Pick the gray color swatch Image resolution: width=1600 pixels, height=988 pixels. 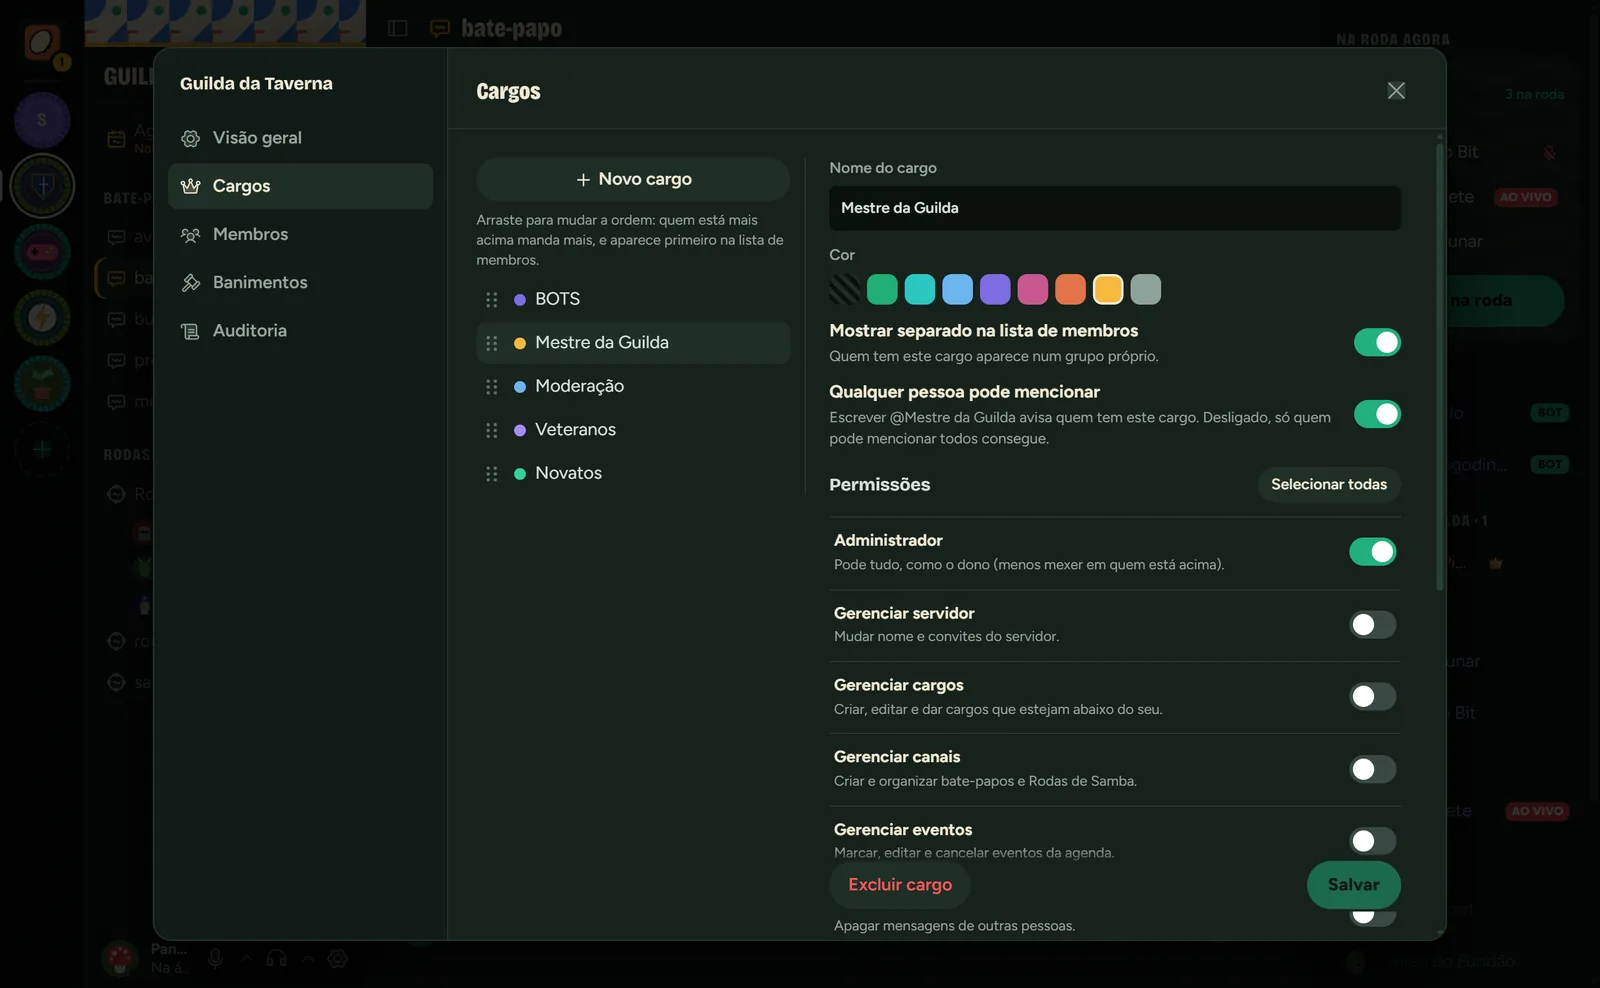click(1146, 289)
